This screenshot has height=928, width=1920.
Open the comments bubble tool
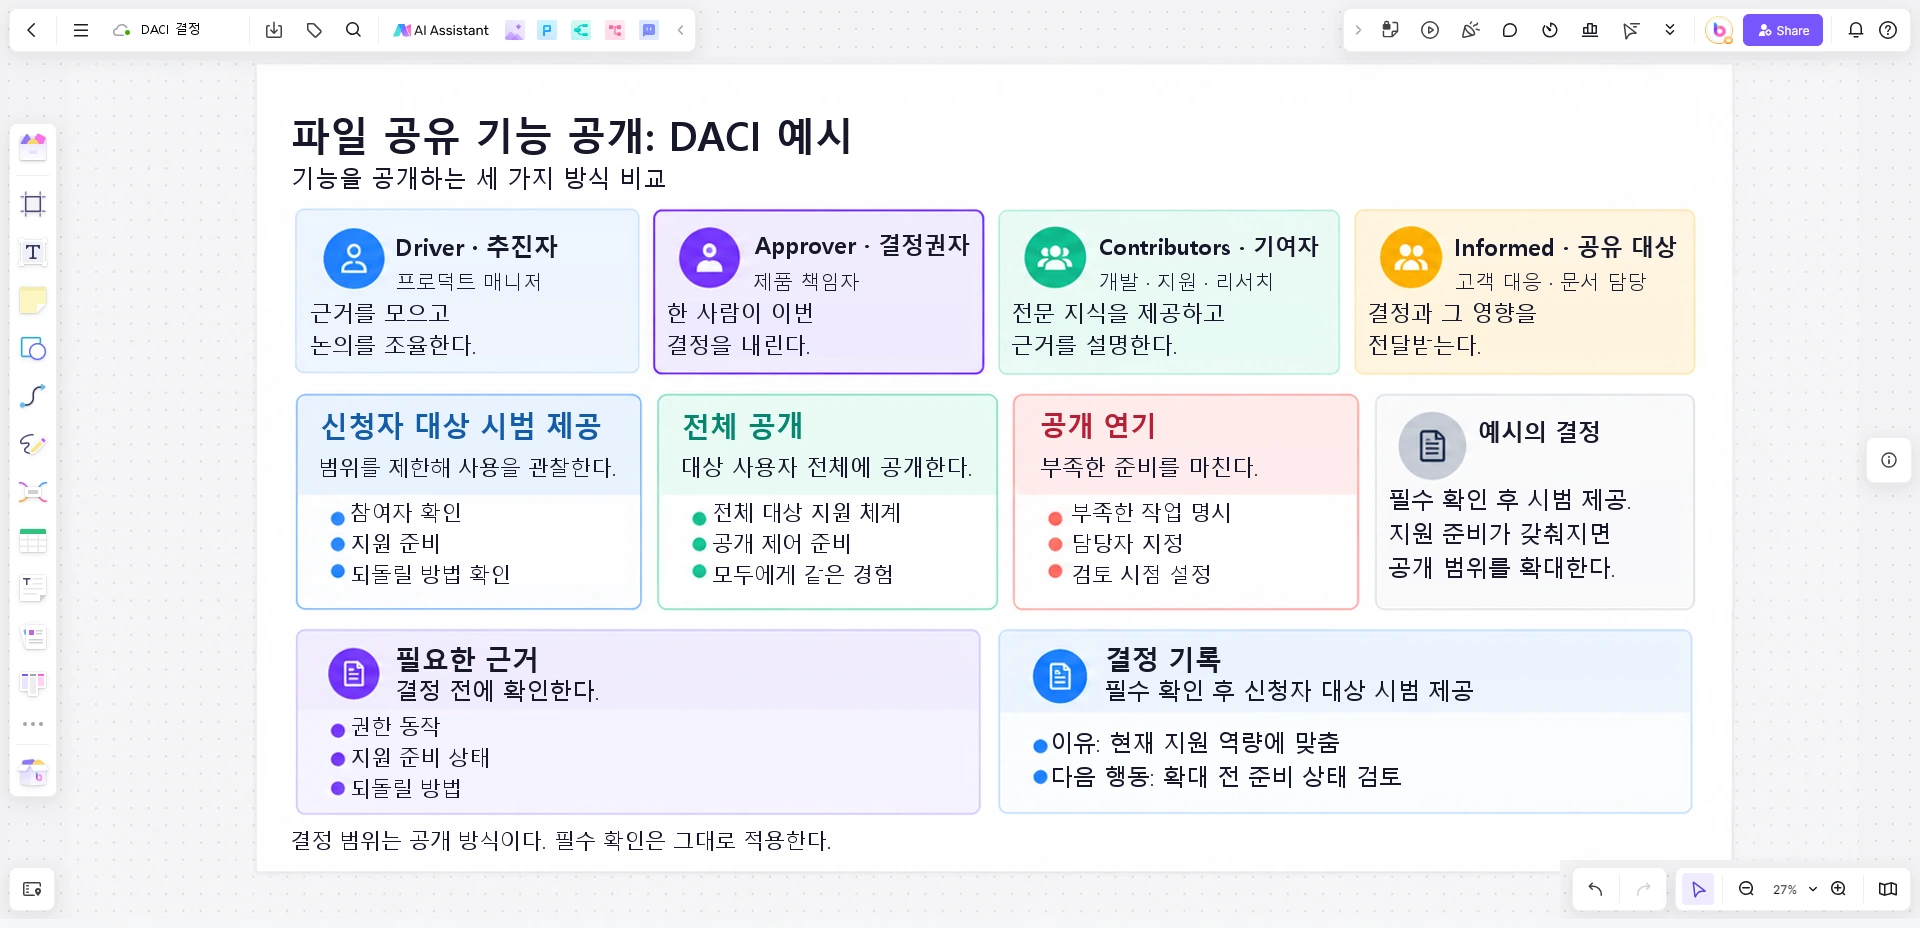1510,30
